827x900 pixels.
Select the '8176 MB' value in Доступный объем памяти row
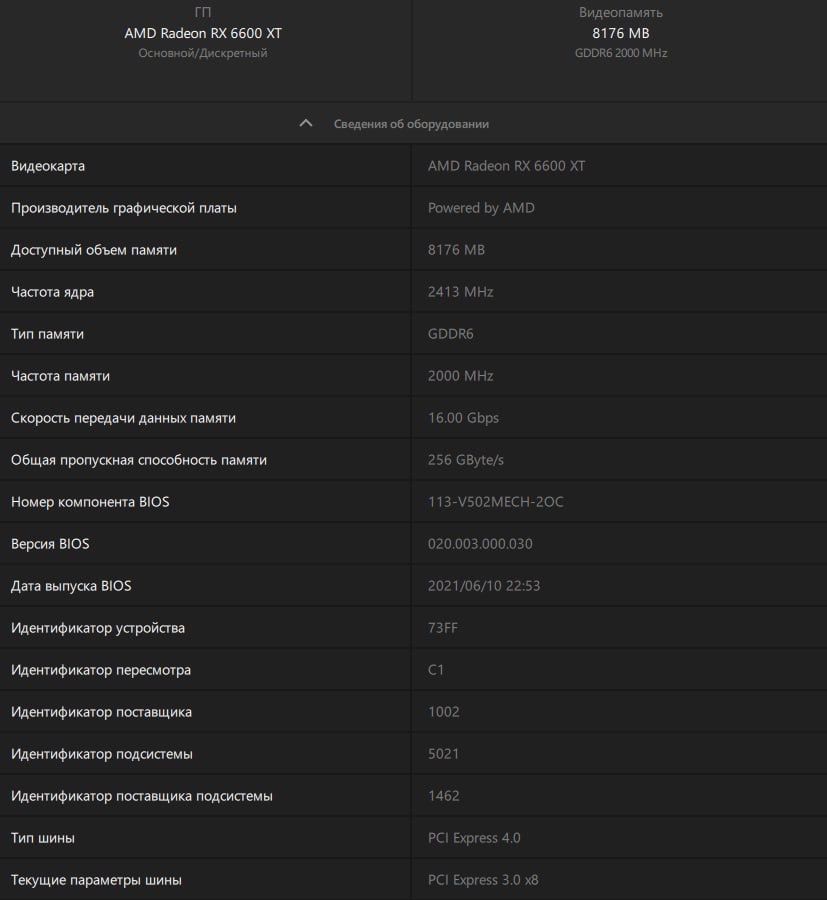pyautogui.click(x=456, y=250)
